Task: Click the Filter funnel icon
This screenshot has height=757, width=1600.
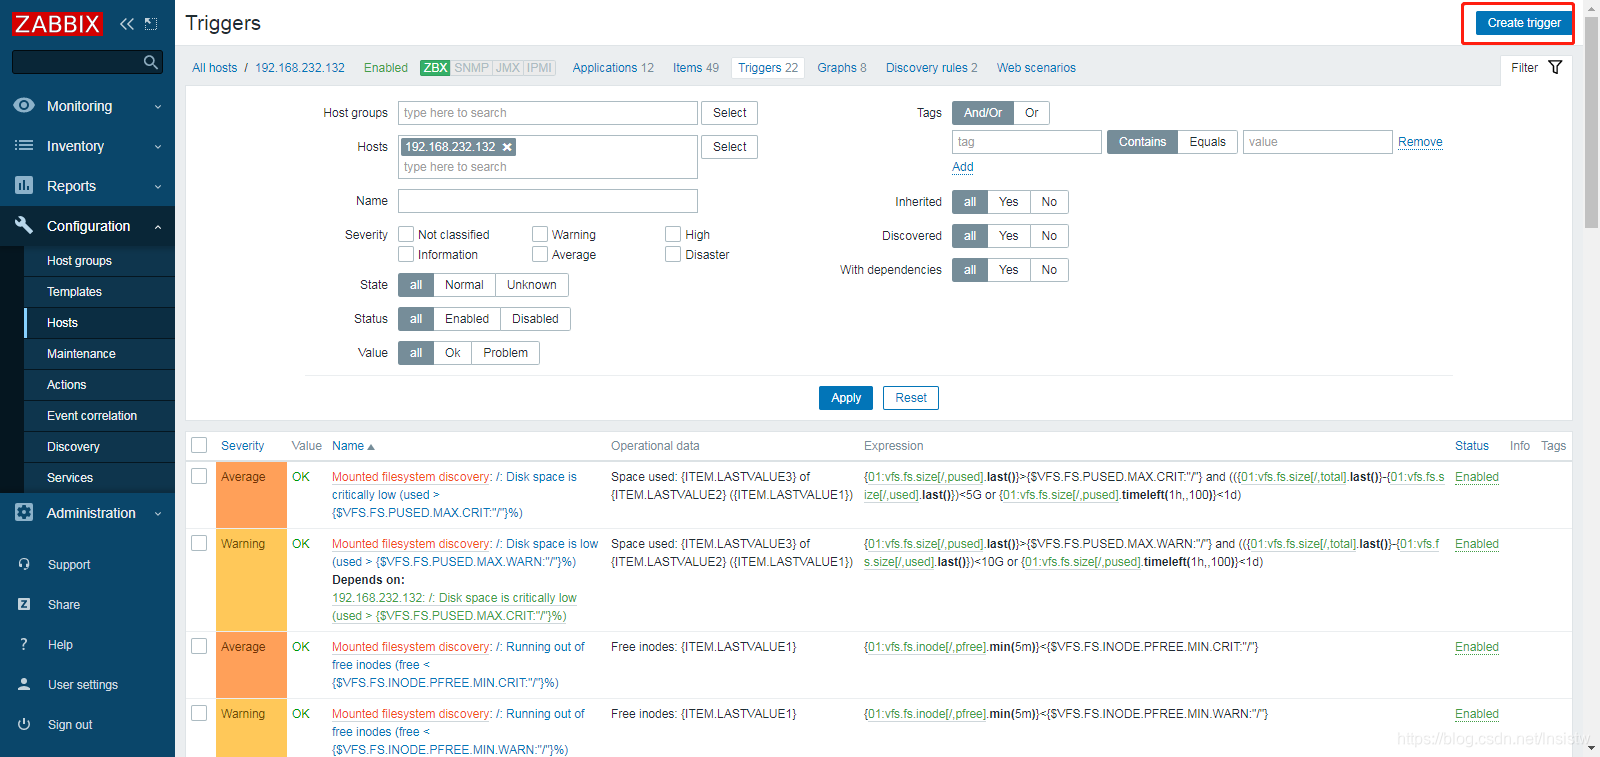Action: [x=1555, y=67]
